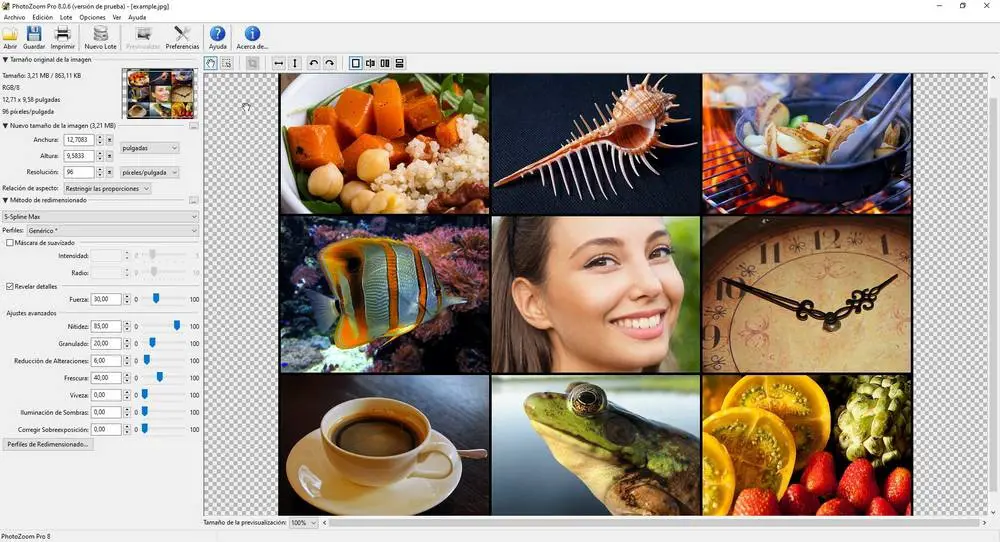Open Acerca de info icon

252,34
